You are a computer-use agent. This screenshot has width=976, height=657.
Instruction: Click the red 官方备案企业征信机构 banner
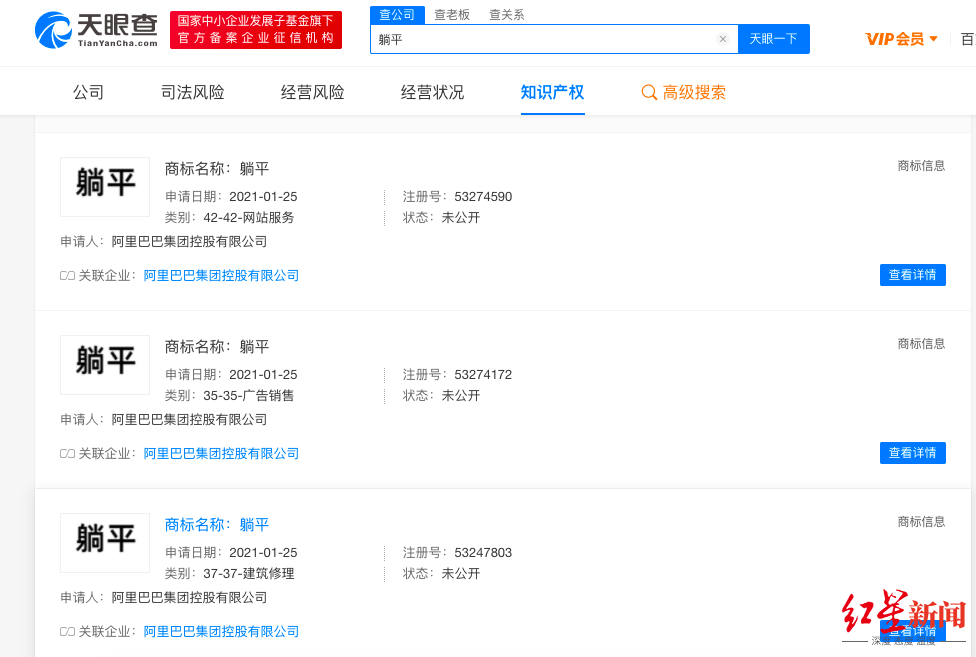256,29
